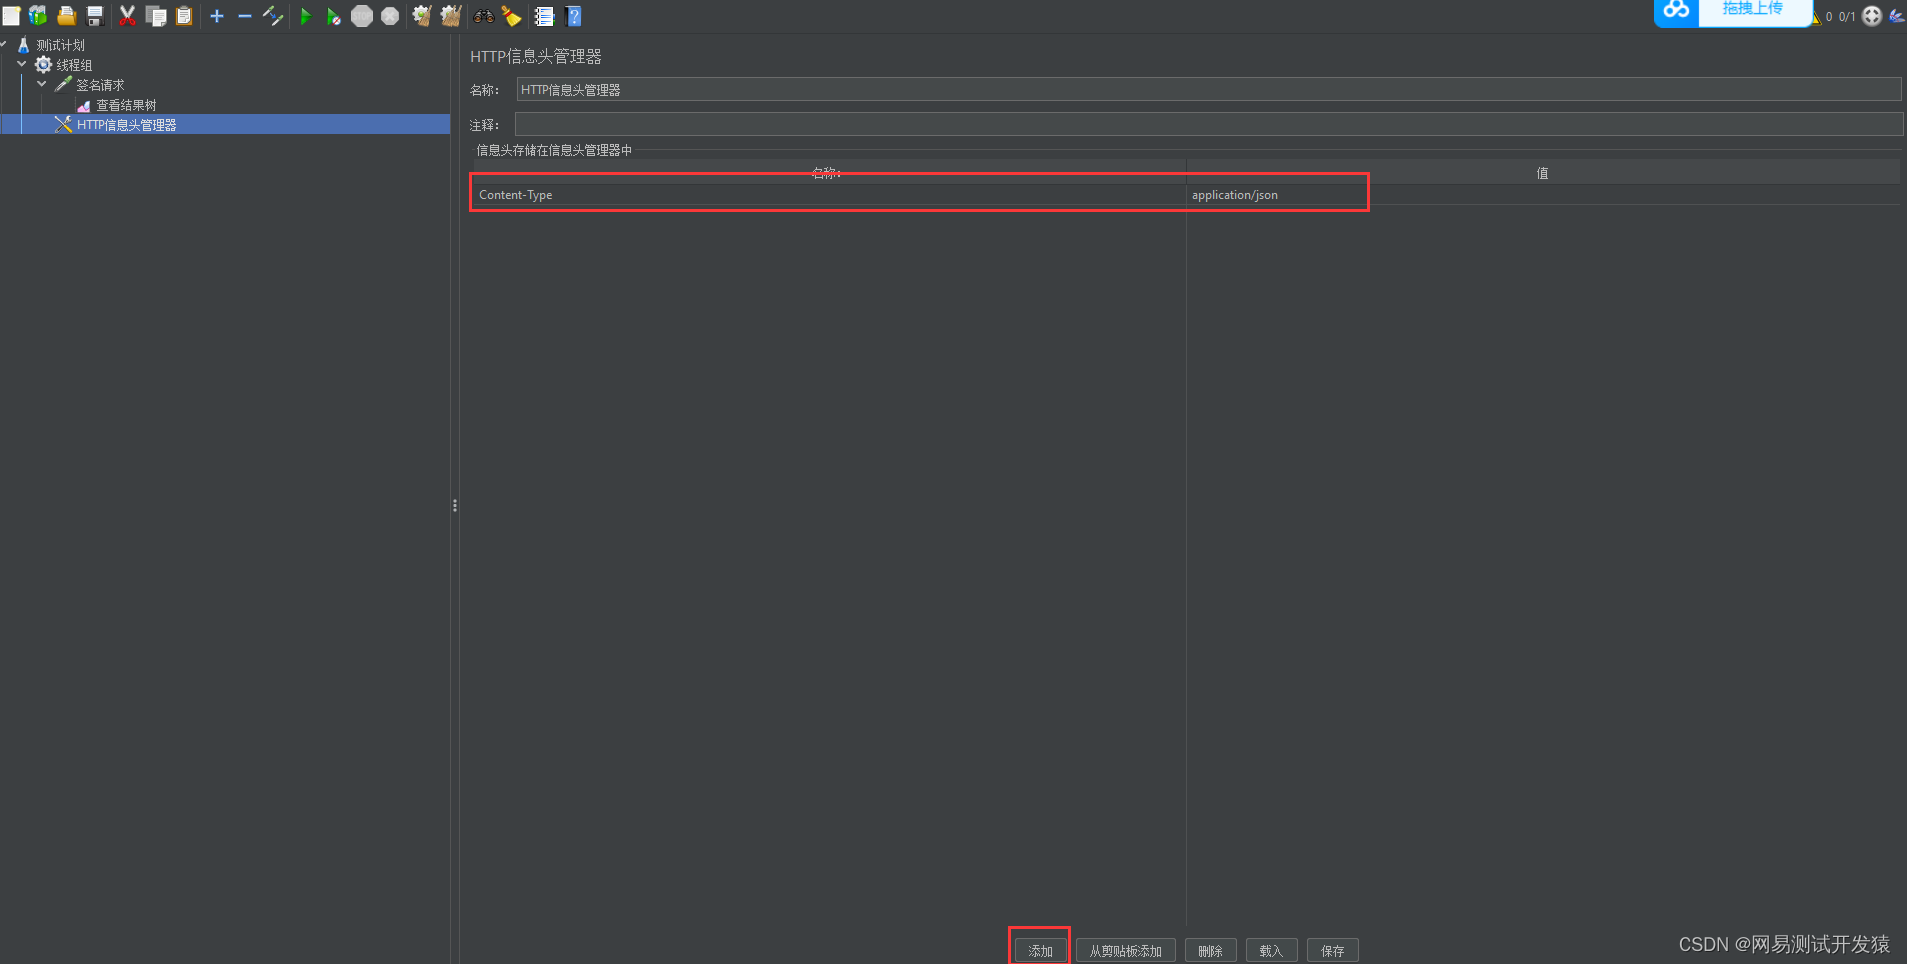Click the 删除 button
The width and height of the screenshot is (1907, 964).
point(1210,951)
